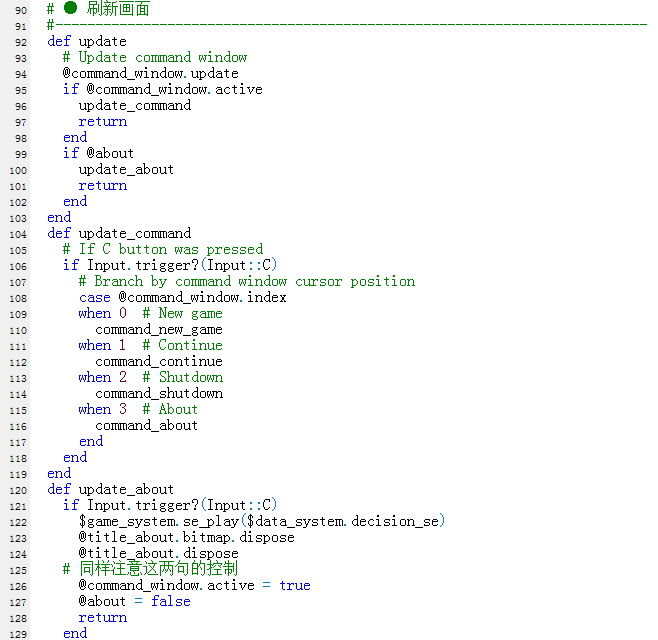Viewport: 658px width, 640px height.
Task: Click 'def update_command' on line 104
Action: [x=119, y=233]
